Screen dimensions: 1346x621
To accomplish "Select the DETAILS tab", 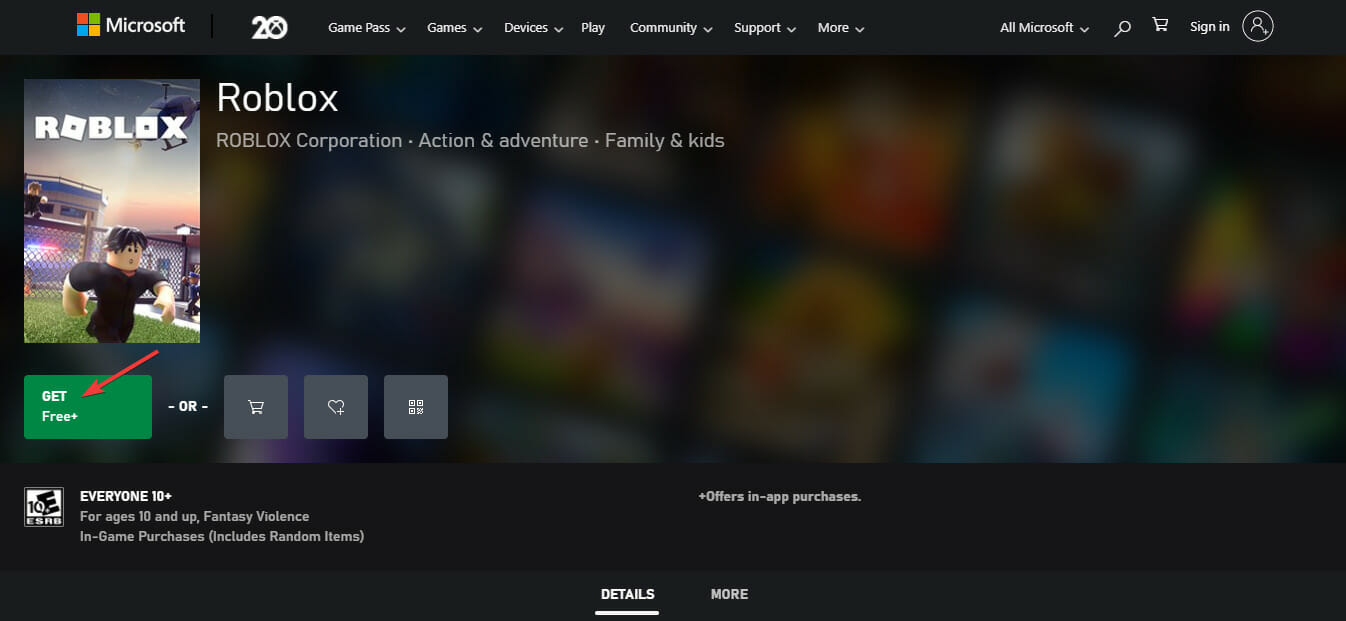I will click(627, 593).
